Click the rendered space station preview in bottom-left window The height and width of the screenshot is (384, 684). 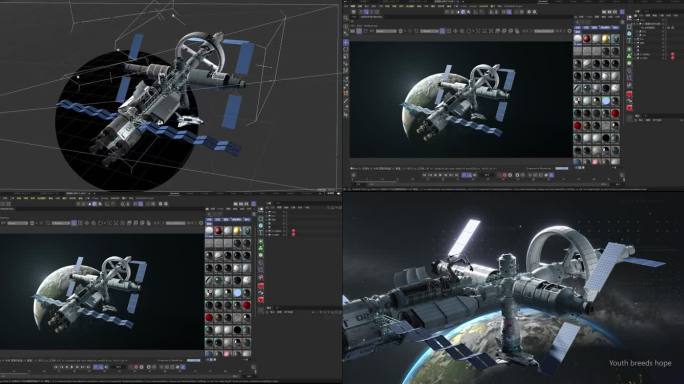pyautogui.click(x=102, y=291)
